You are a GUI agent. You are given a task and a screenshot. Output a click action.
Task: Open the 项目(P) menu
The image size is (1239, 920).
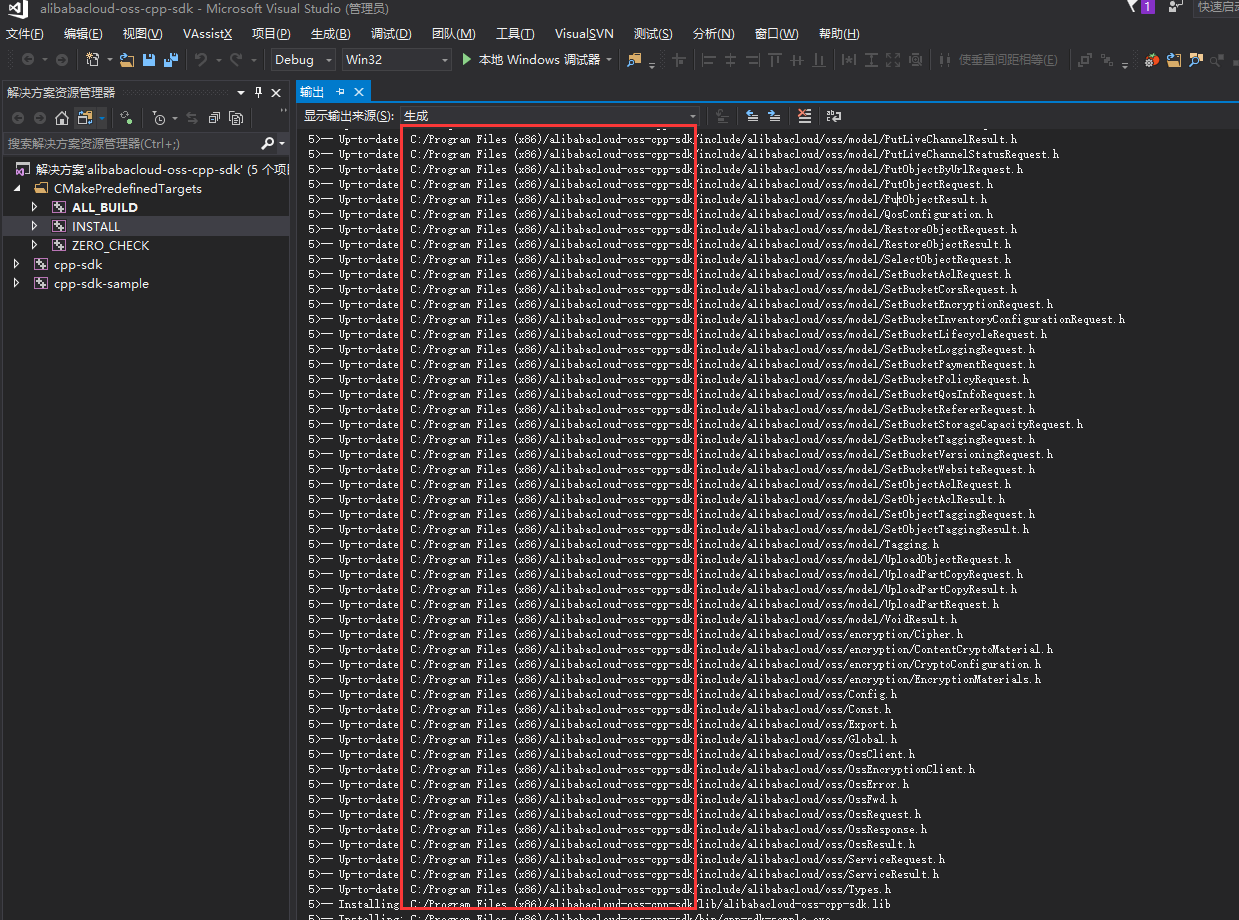[x=271, y=34]
